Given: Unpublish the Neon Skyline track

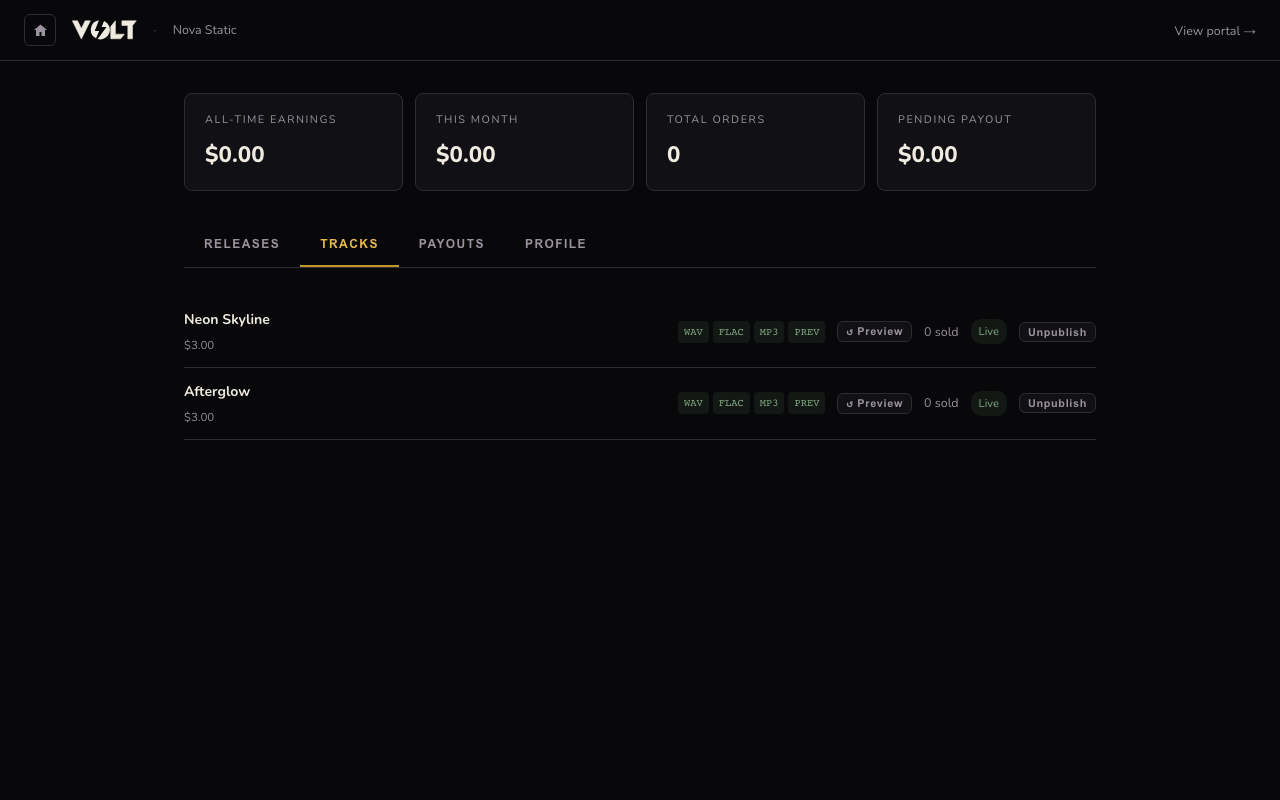Looking at the screenshot, I should tap(1057, 332).
